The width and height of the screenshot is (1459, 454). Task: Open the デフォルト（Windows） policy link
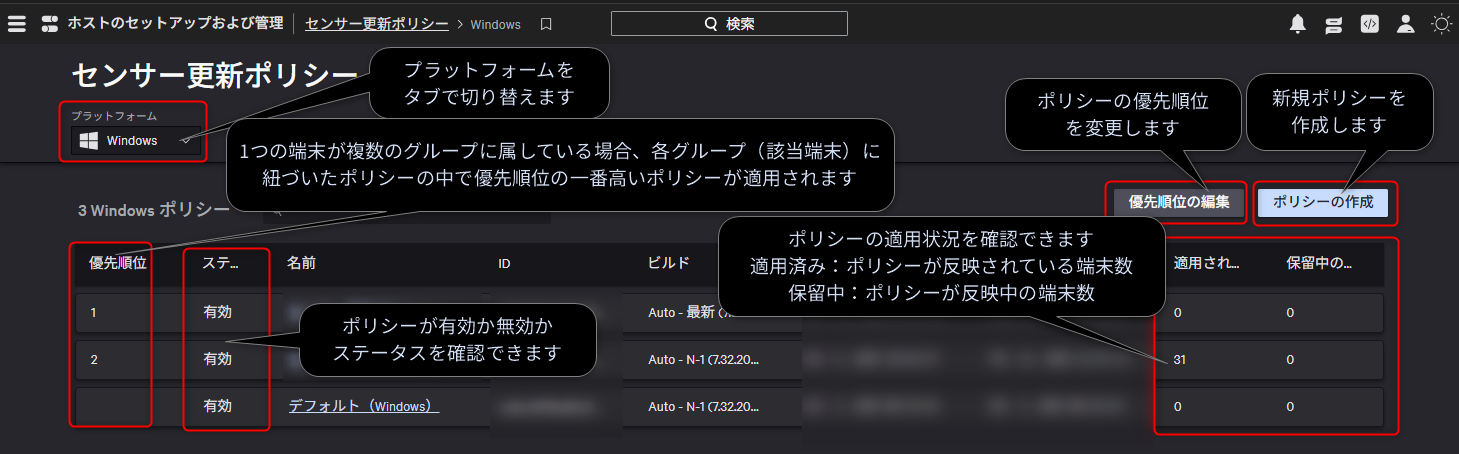click(364, 406)
